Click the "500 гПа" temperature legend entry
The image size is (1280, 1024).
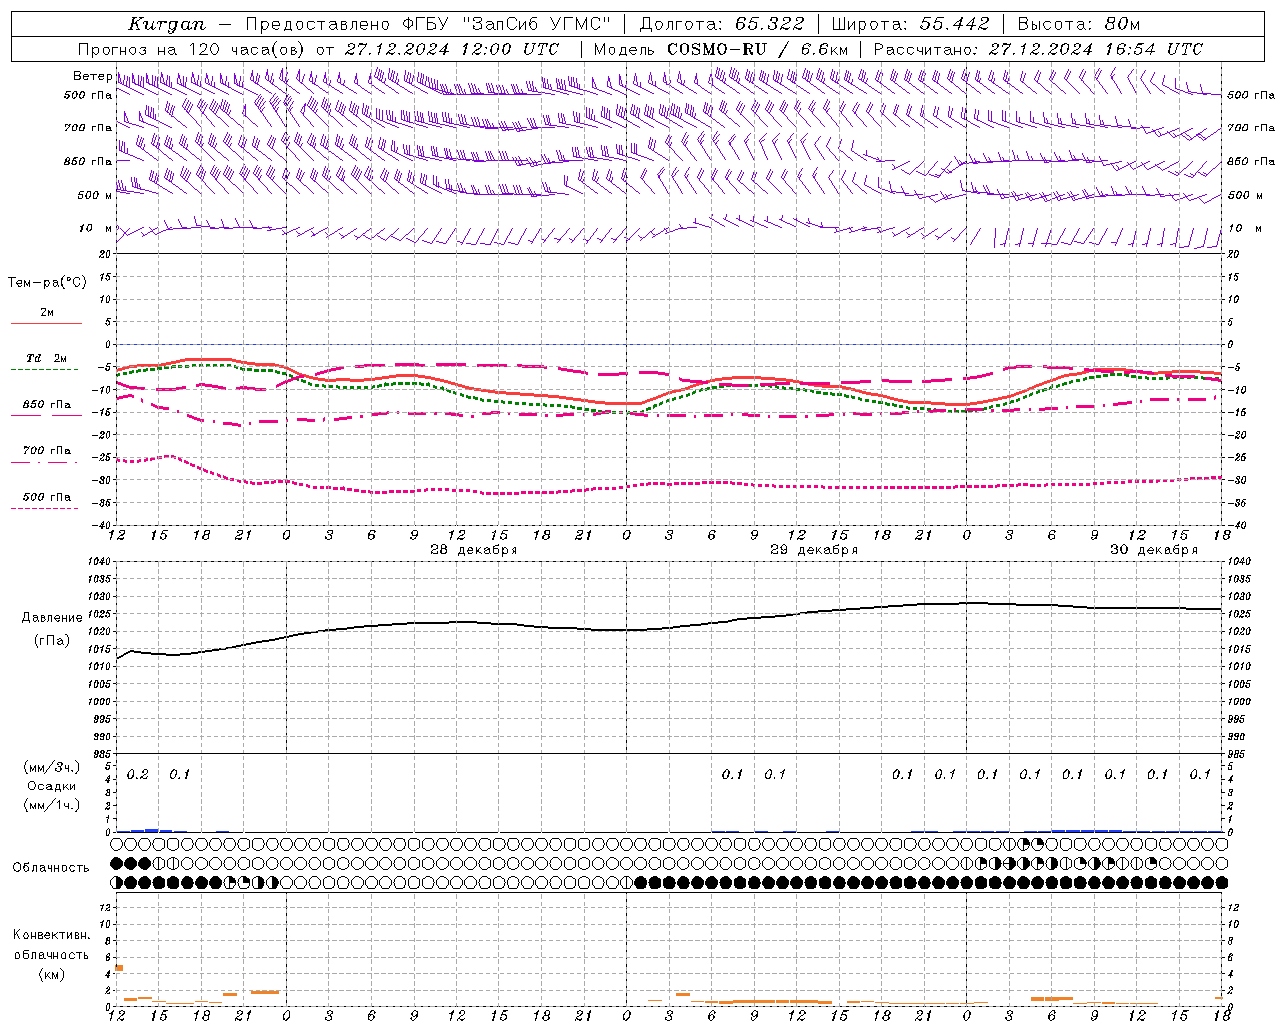coord(47,497)
